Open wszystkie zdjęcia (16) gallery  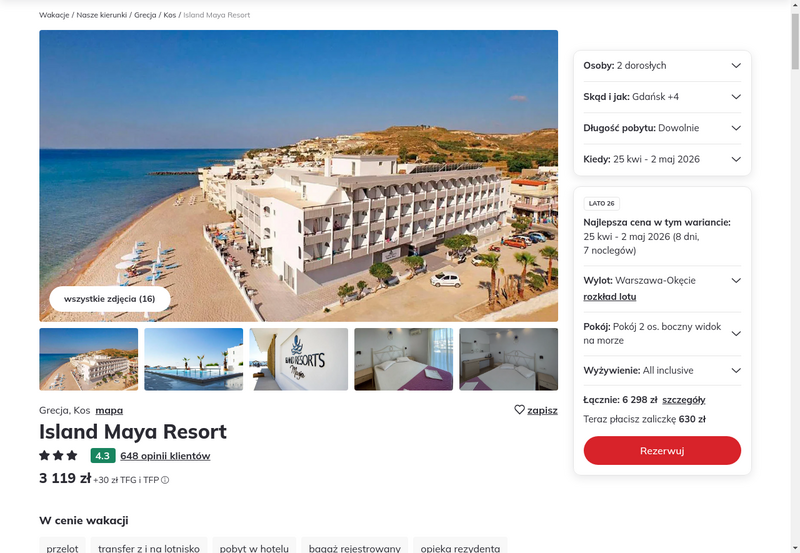tap(110, 299)
